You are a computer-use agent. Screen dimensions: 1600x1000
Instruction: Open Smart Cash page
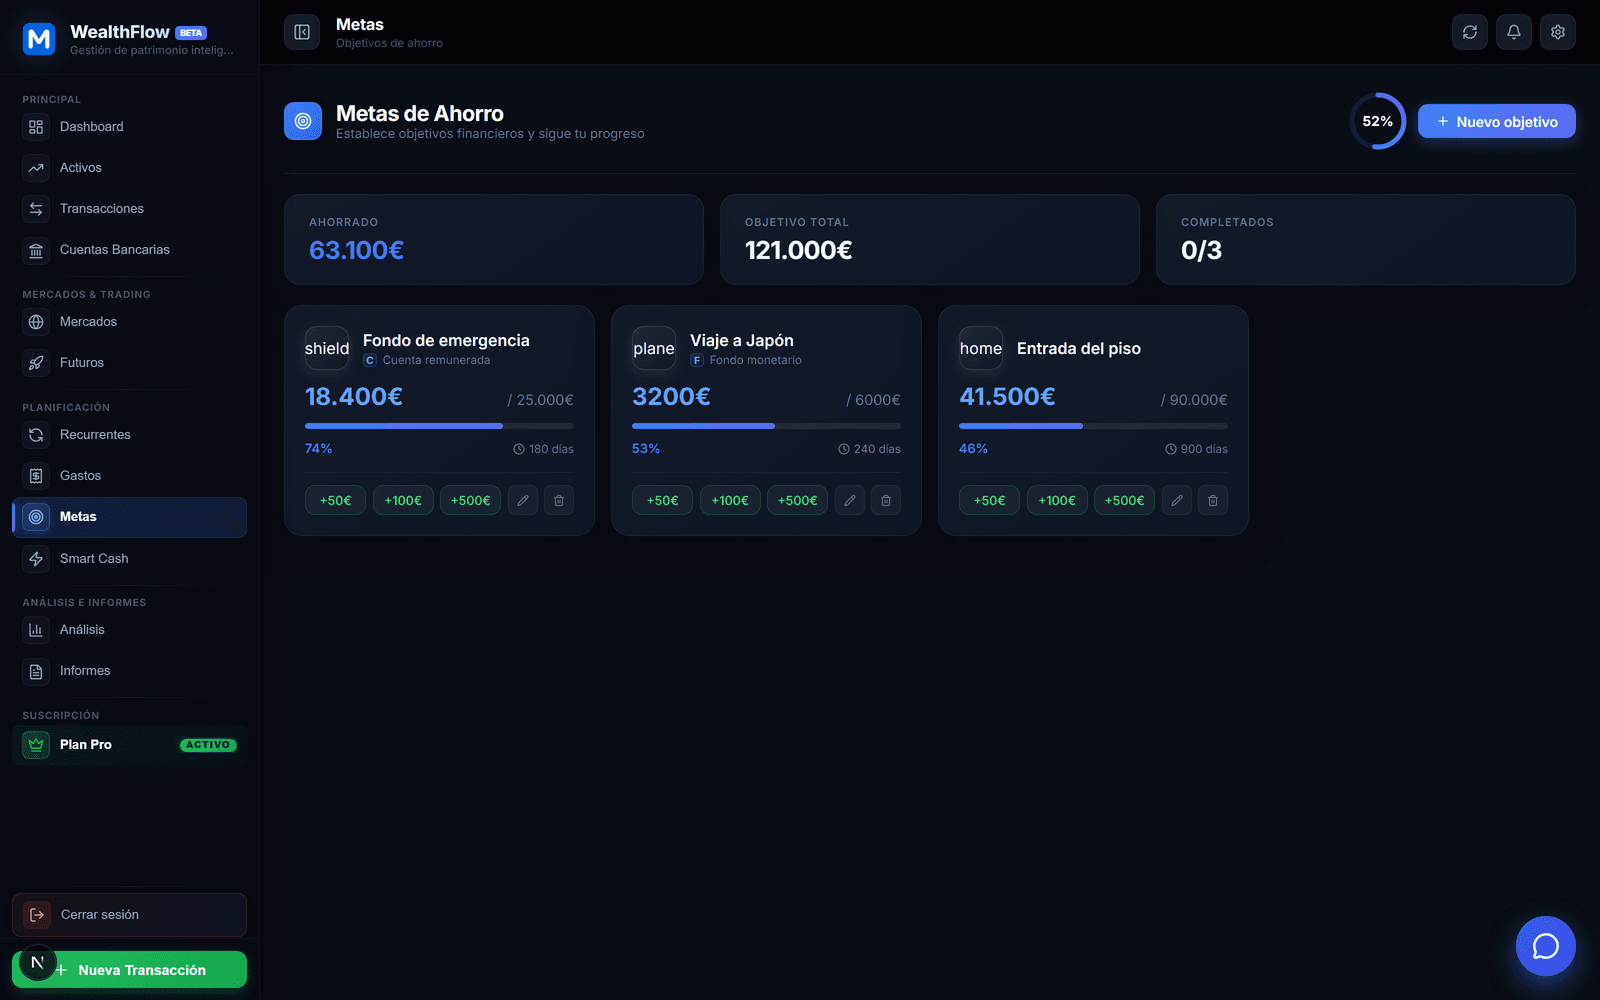pyautogui.click(x=129, y=559)
